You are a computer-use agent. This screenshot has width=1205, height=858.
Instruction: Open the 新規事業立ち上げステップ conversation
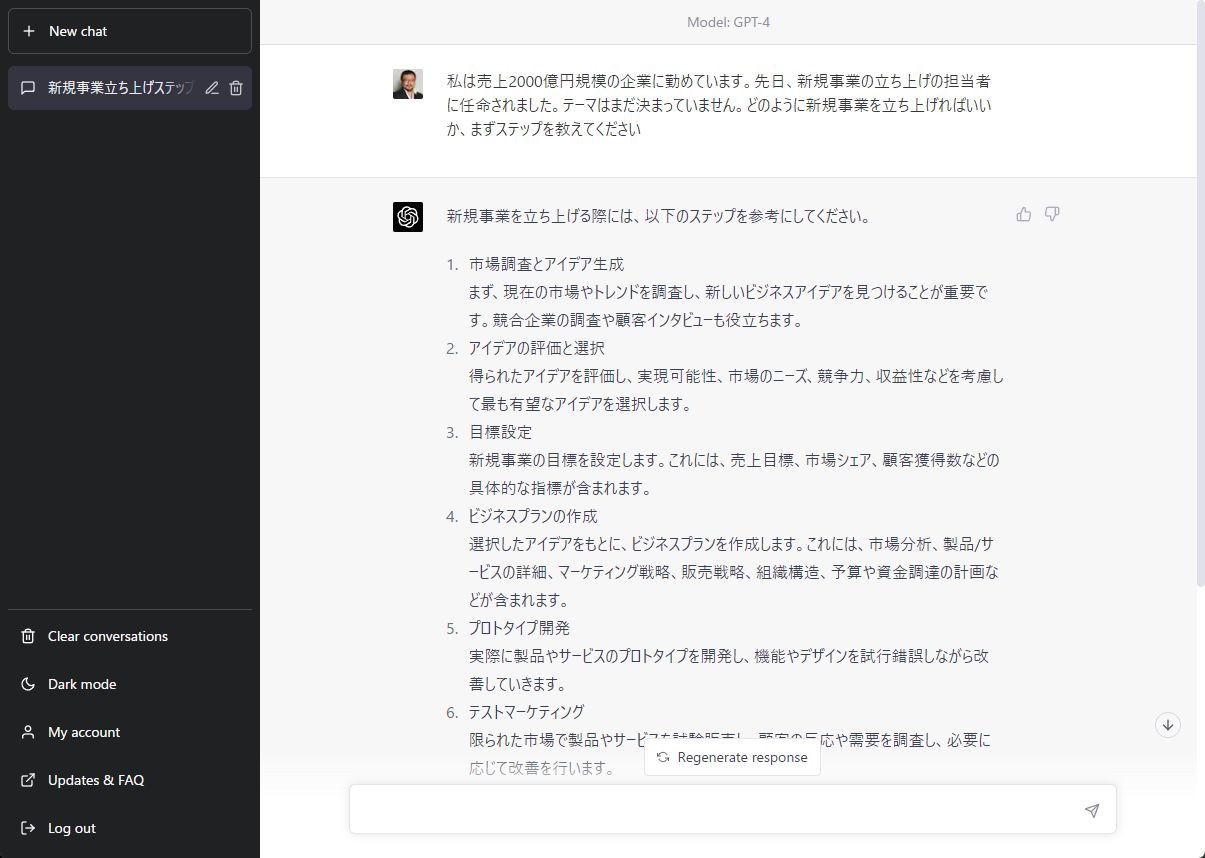tap(118, 88)
